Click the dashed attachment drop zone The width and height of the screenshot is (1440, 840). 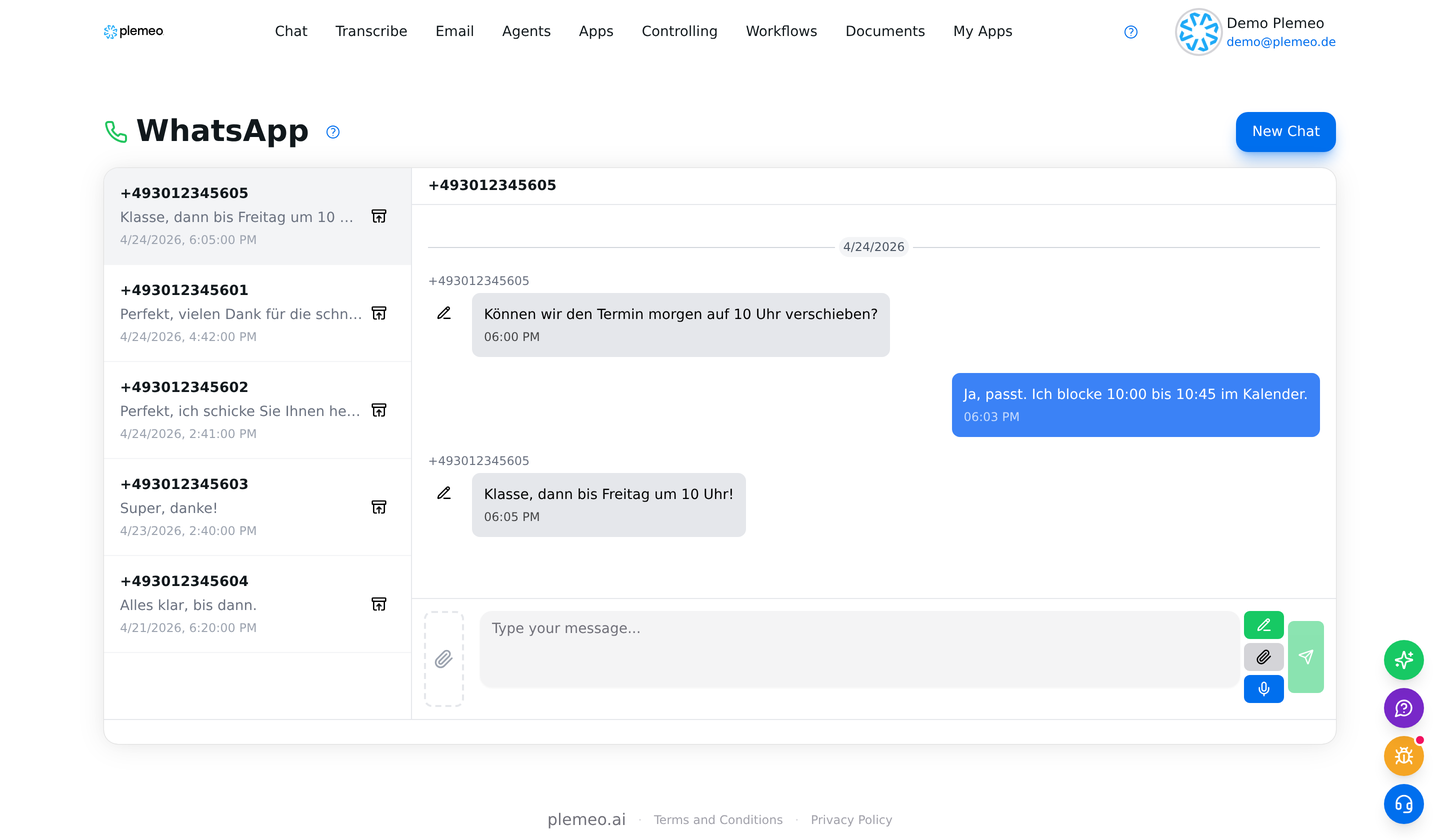(x=444, y=659)
